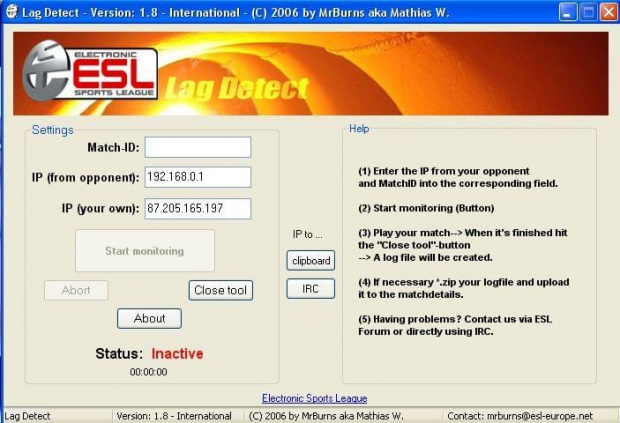Image resolution: width=620 pixels, height=423 pixels.
Task: Click help step (2) Start monitoring (Button)
Action: click(x=426, y=208)
